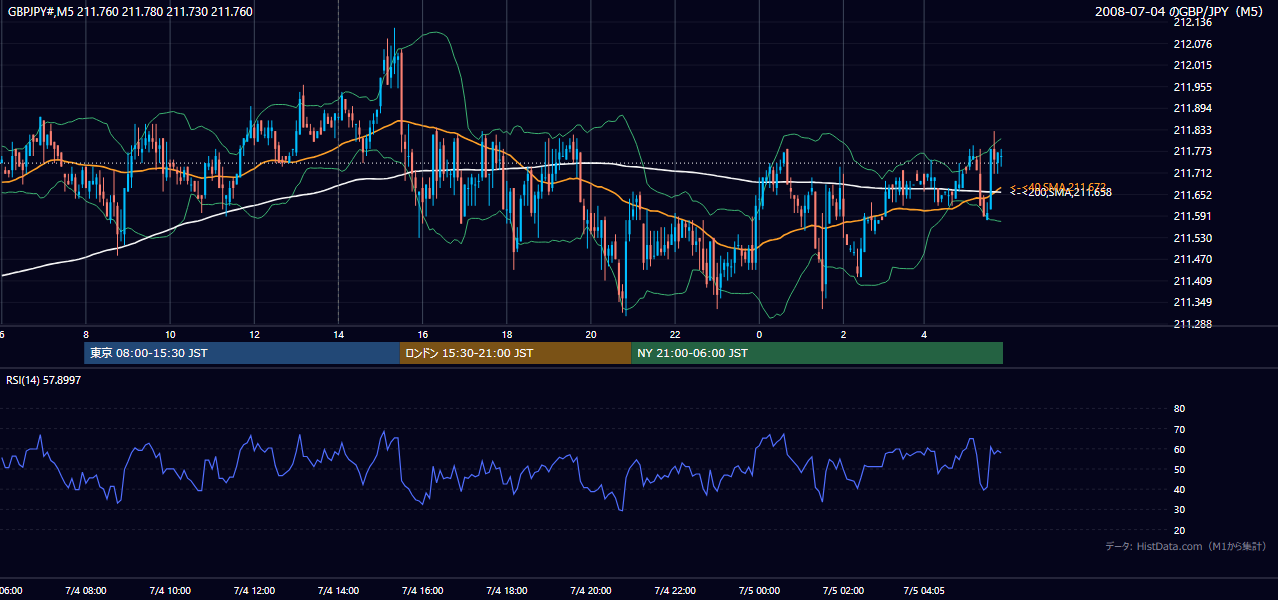Click the 7/4 14:00 time label
This screenshot has height=600, width=1278.
point(338,591)
